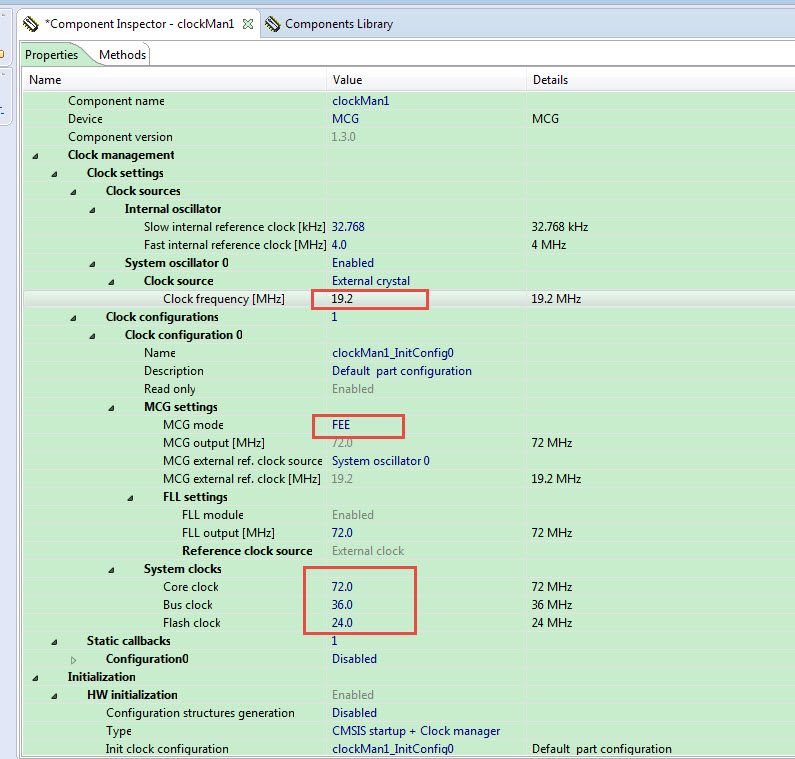Select the Component version row
Image resolution: width=795 pixels, height=759 pixels.
[x=409, y=137]
